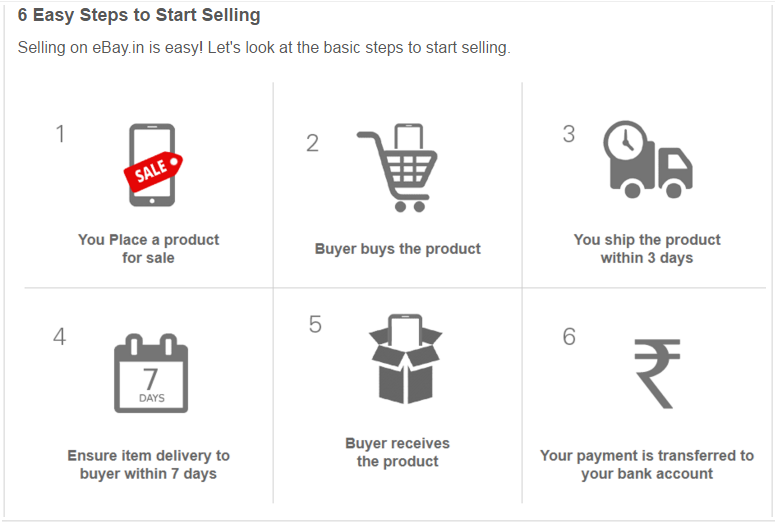This screenshot has width=775, height=525.
Task: Click the red SALE tag
Action: (x=153, y=172)
